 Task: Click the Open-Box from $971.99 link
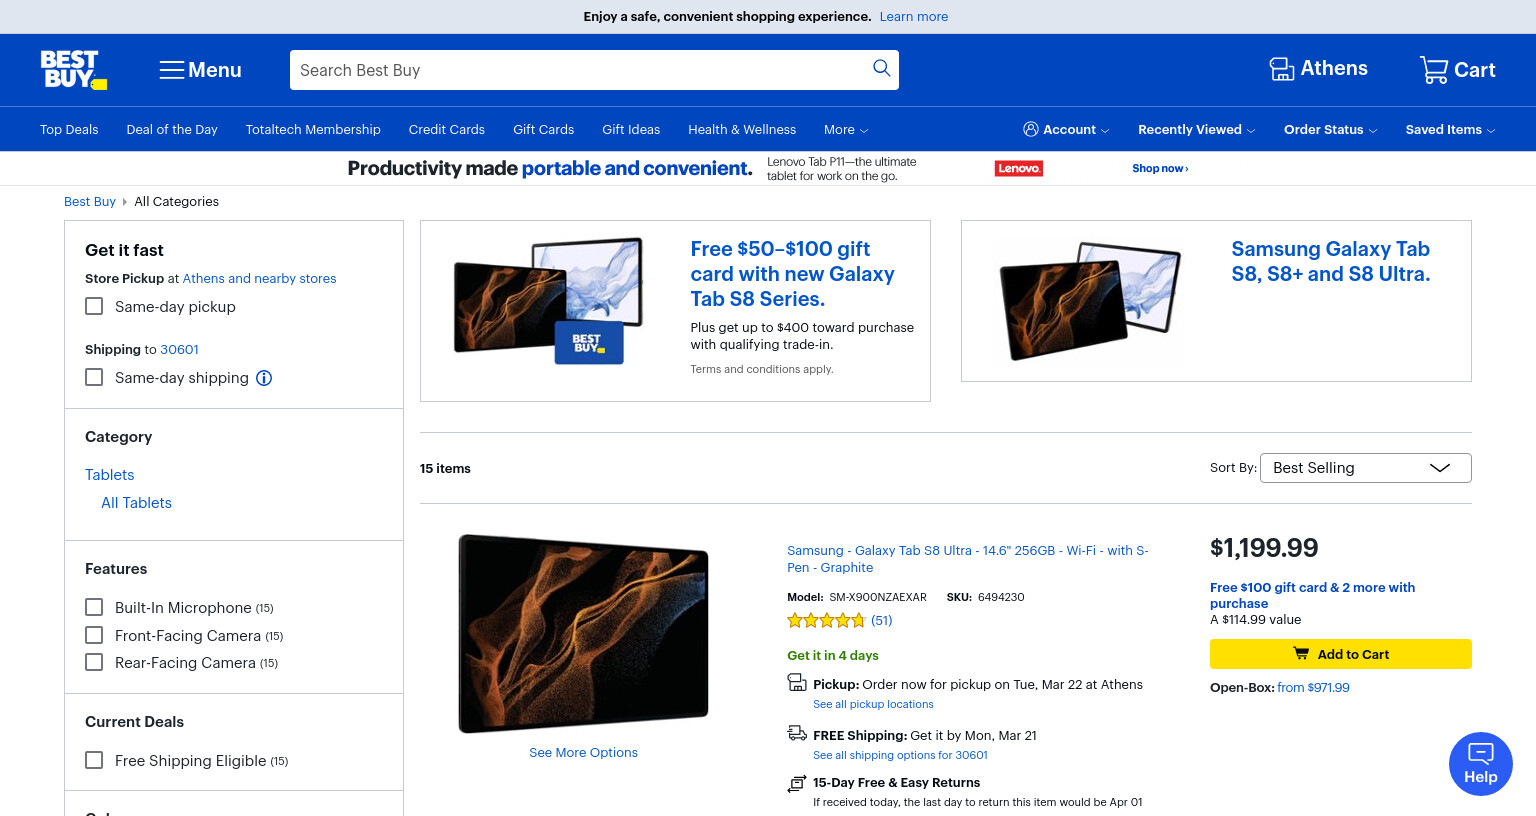point(1313,688)
